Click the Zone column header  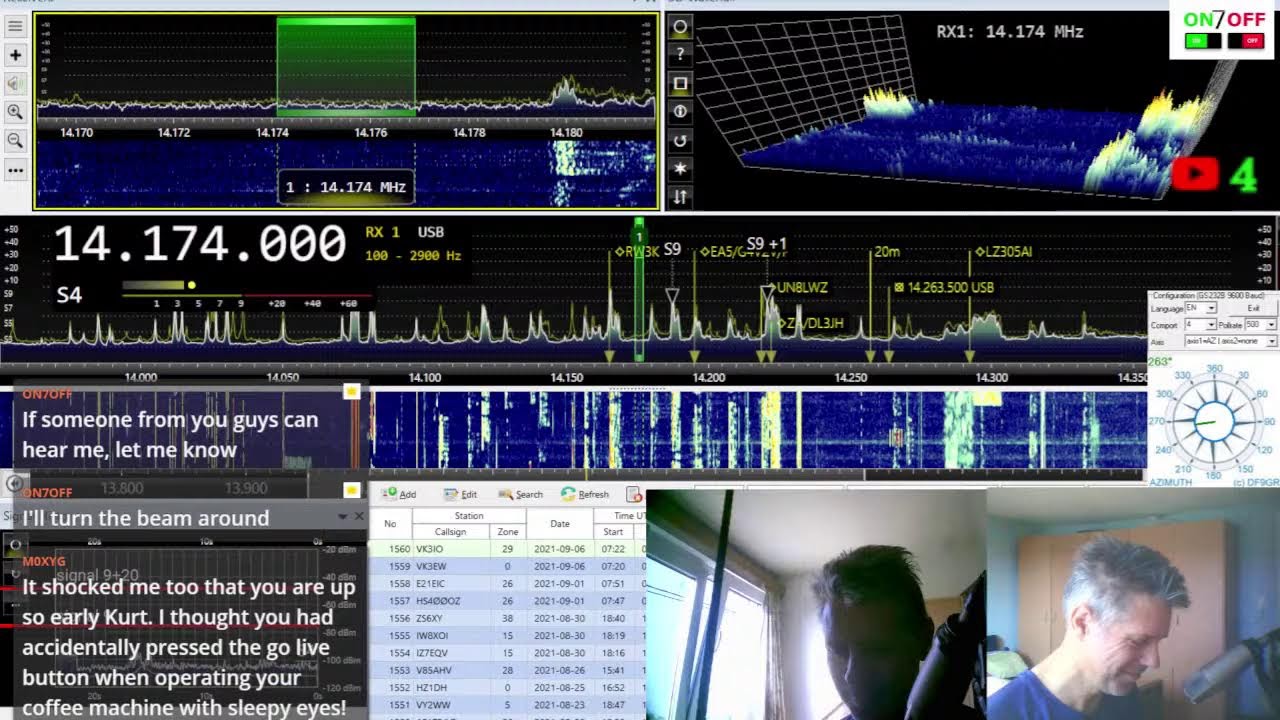point(508,532)
